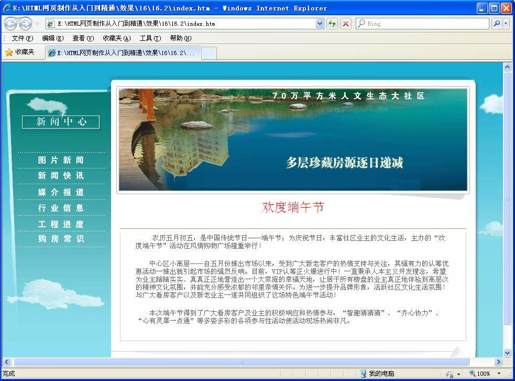Click the browser Forward arrow button
The width and height of the screenshot is (515, 381).
coord(25,24)
